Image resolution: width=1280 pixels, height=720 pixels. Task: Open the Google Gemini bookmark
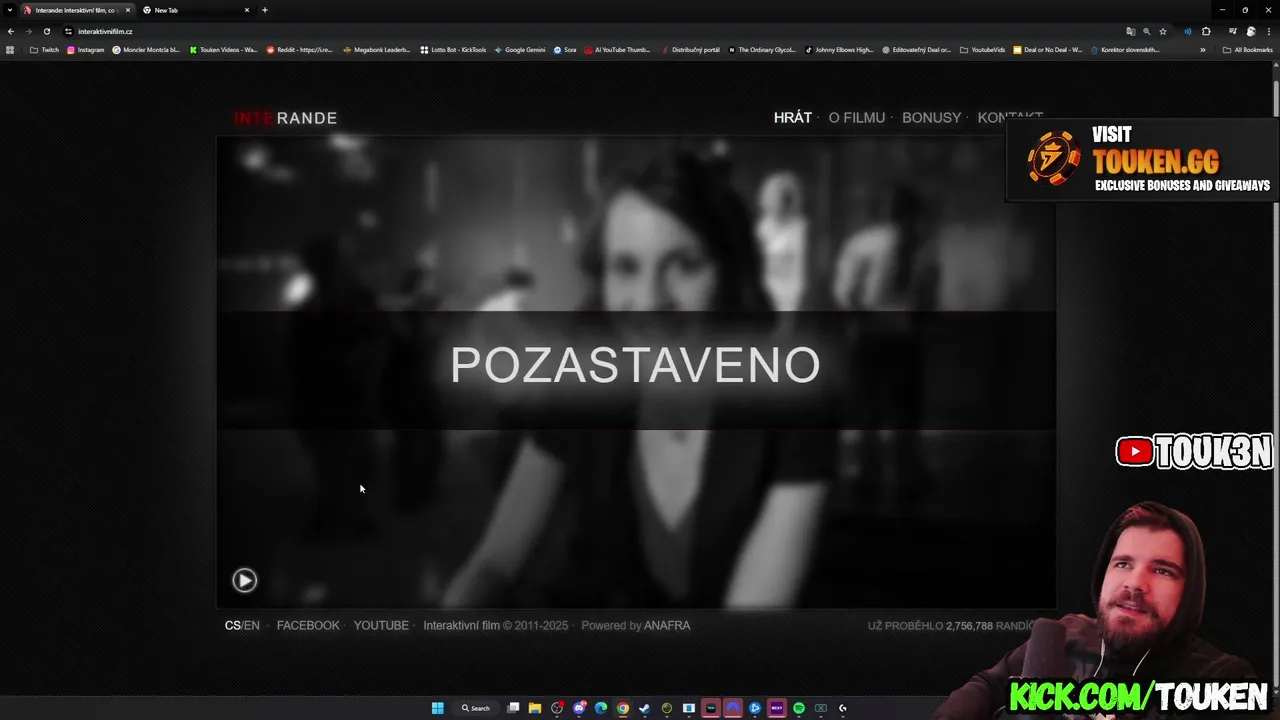click(x=520, y=50)
